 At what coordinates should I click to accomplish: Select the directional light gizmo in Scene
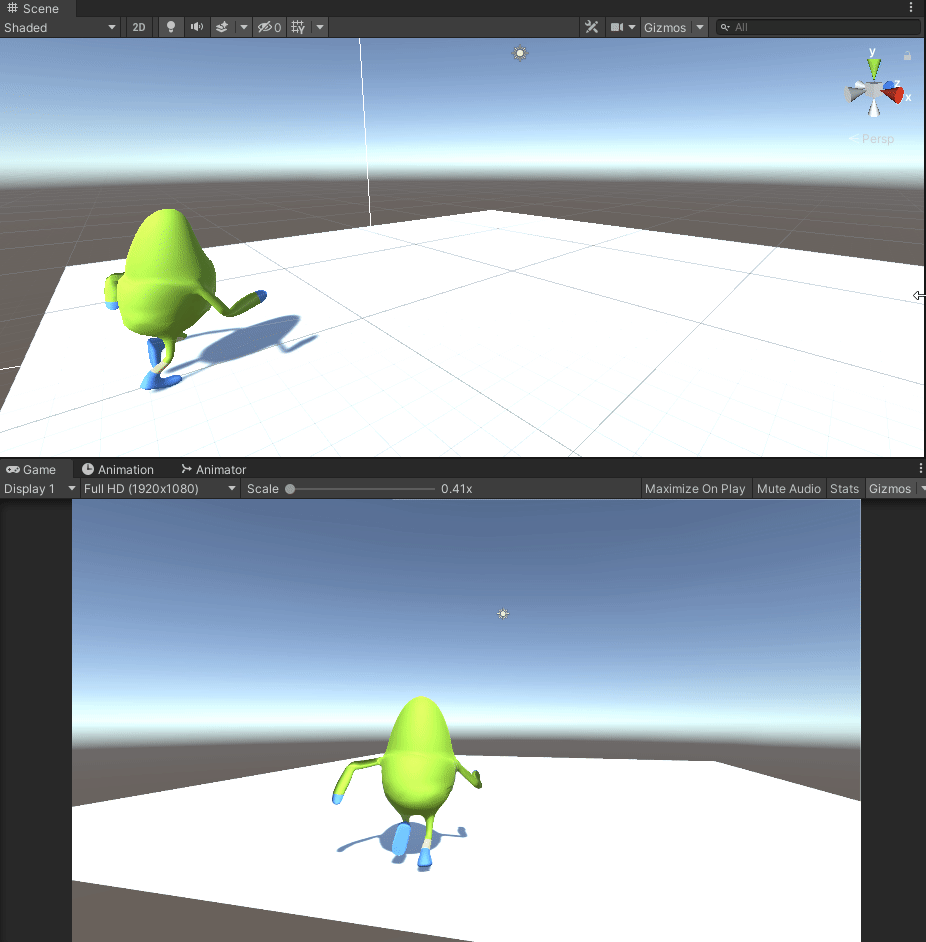pyautogui.click(x=520, y=53)
